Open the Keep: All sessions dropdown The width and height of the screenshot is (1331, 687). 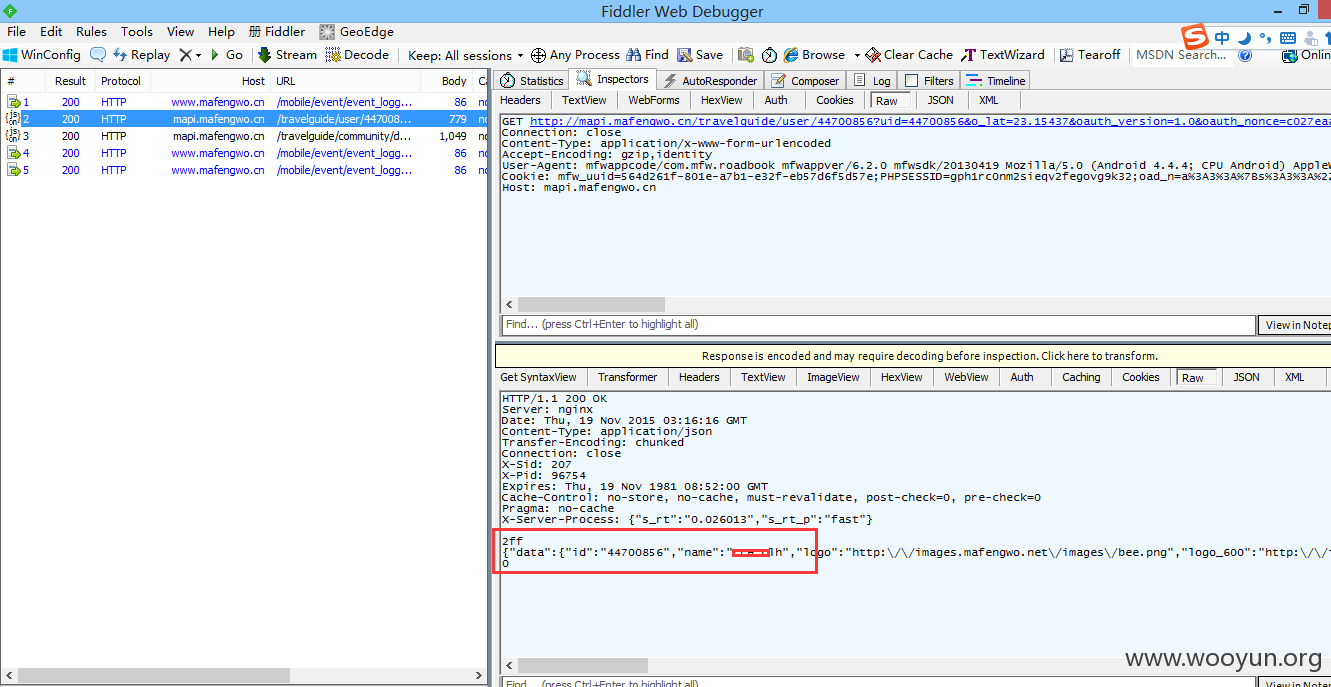tap(466, 55)
